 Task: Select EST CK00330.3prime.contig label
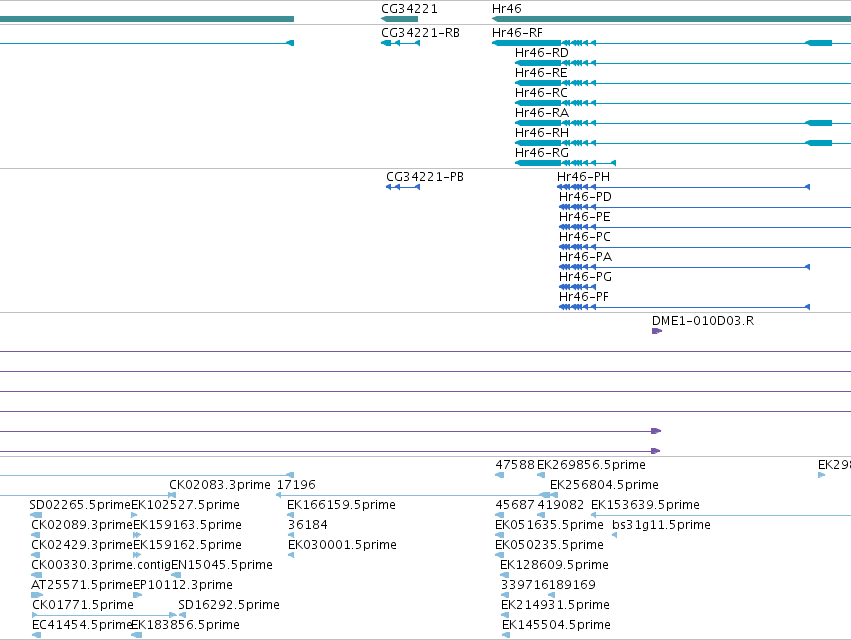pos(101,565)
